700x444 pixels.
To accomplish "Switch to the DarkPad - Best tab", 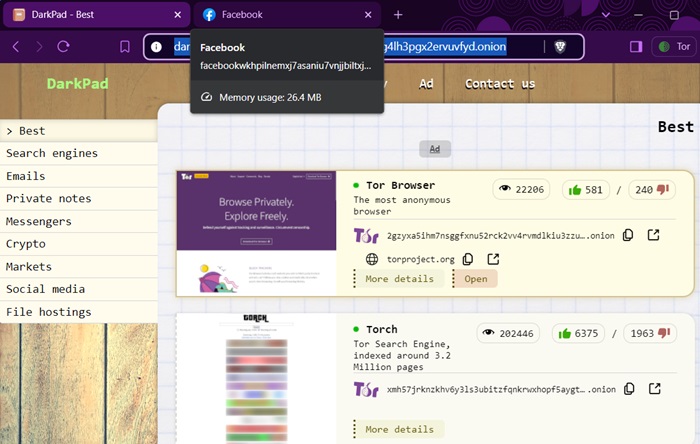I will (x=96, y=15).
